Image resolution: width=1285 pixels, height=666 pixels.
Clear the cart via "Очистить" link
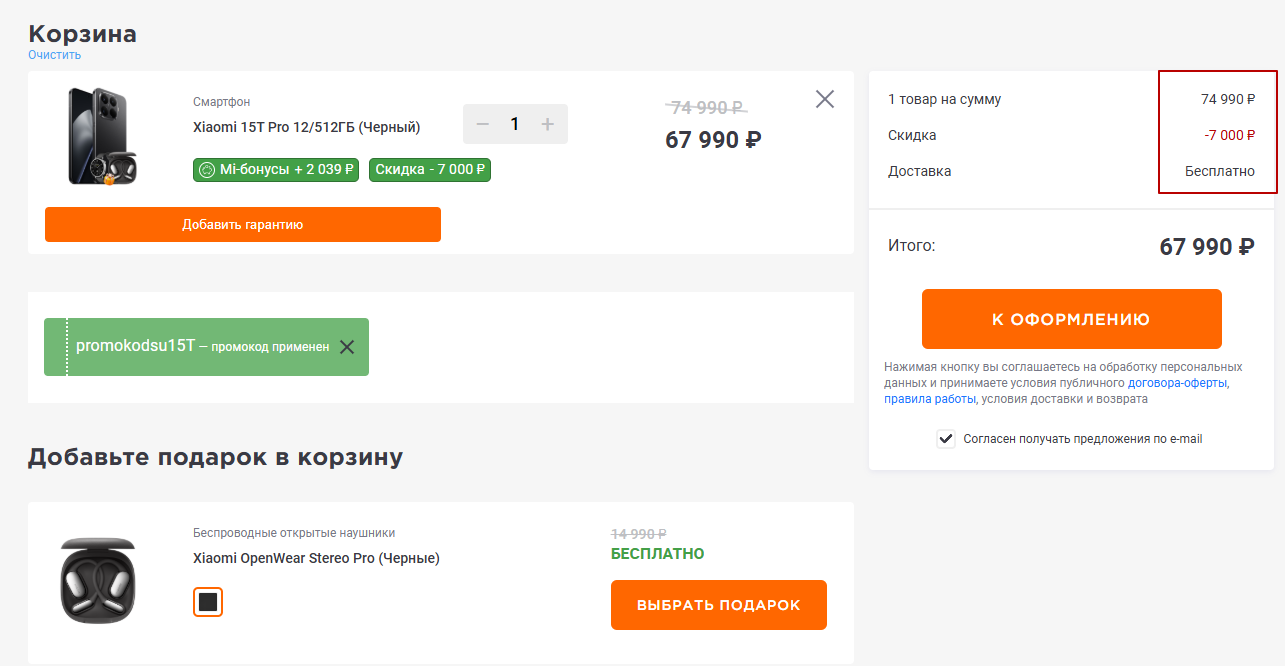click(55, 55)
